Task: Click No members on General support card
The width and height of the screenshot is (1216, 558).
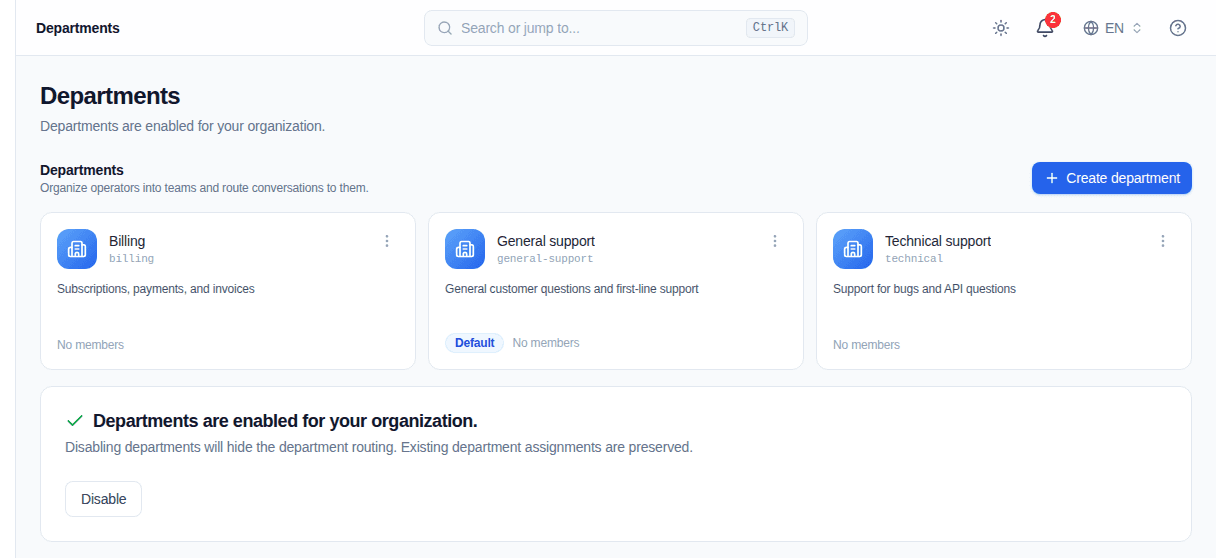Action: [546, 343]
